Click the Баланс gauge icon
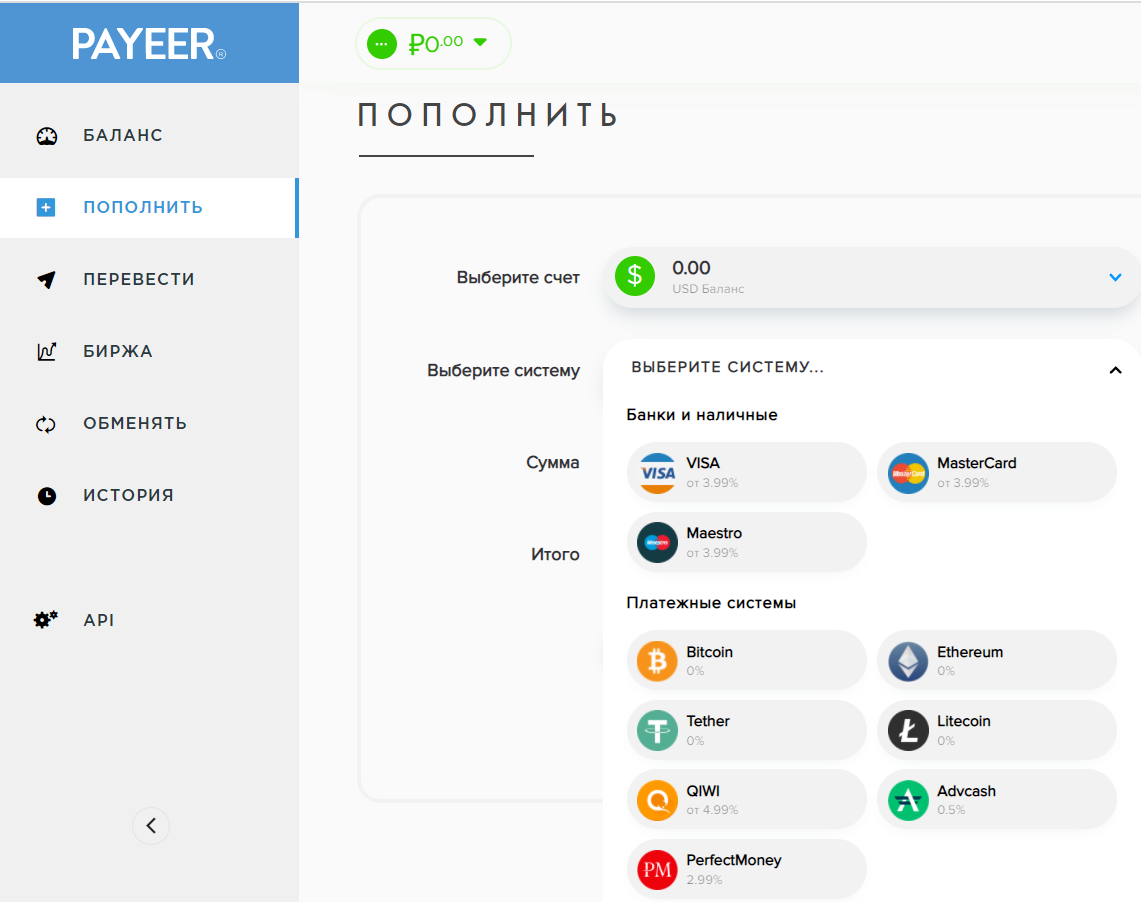The width and height of the screenshot is (1141, 902). click(x=47, y=136)
